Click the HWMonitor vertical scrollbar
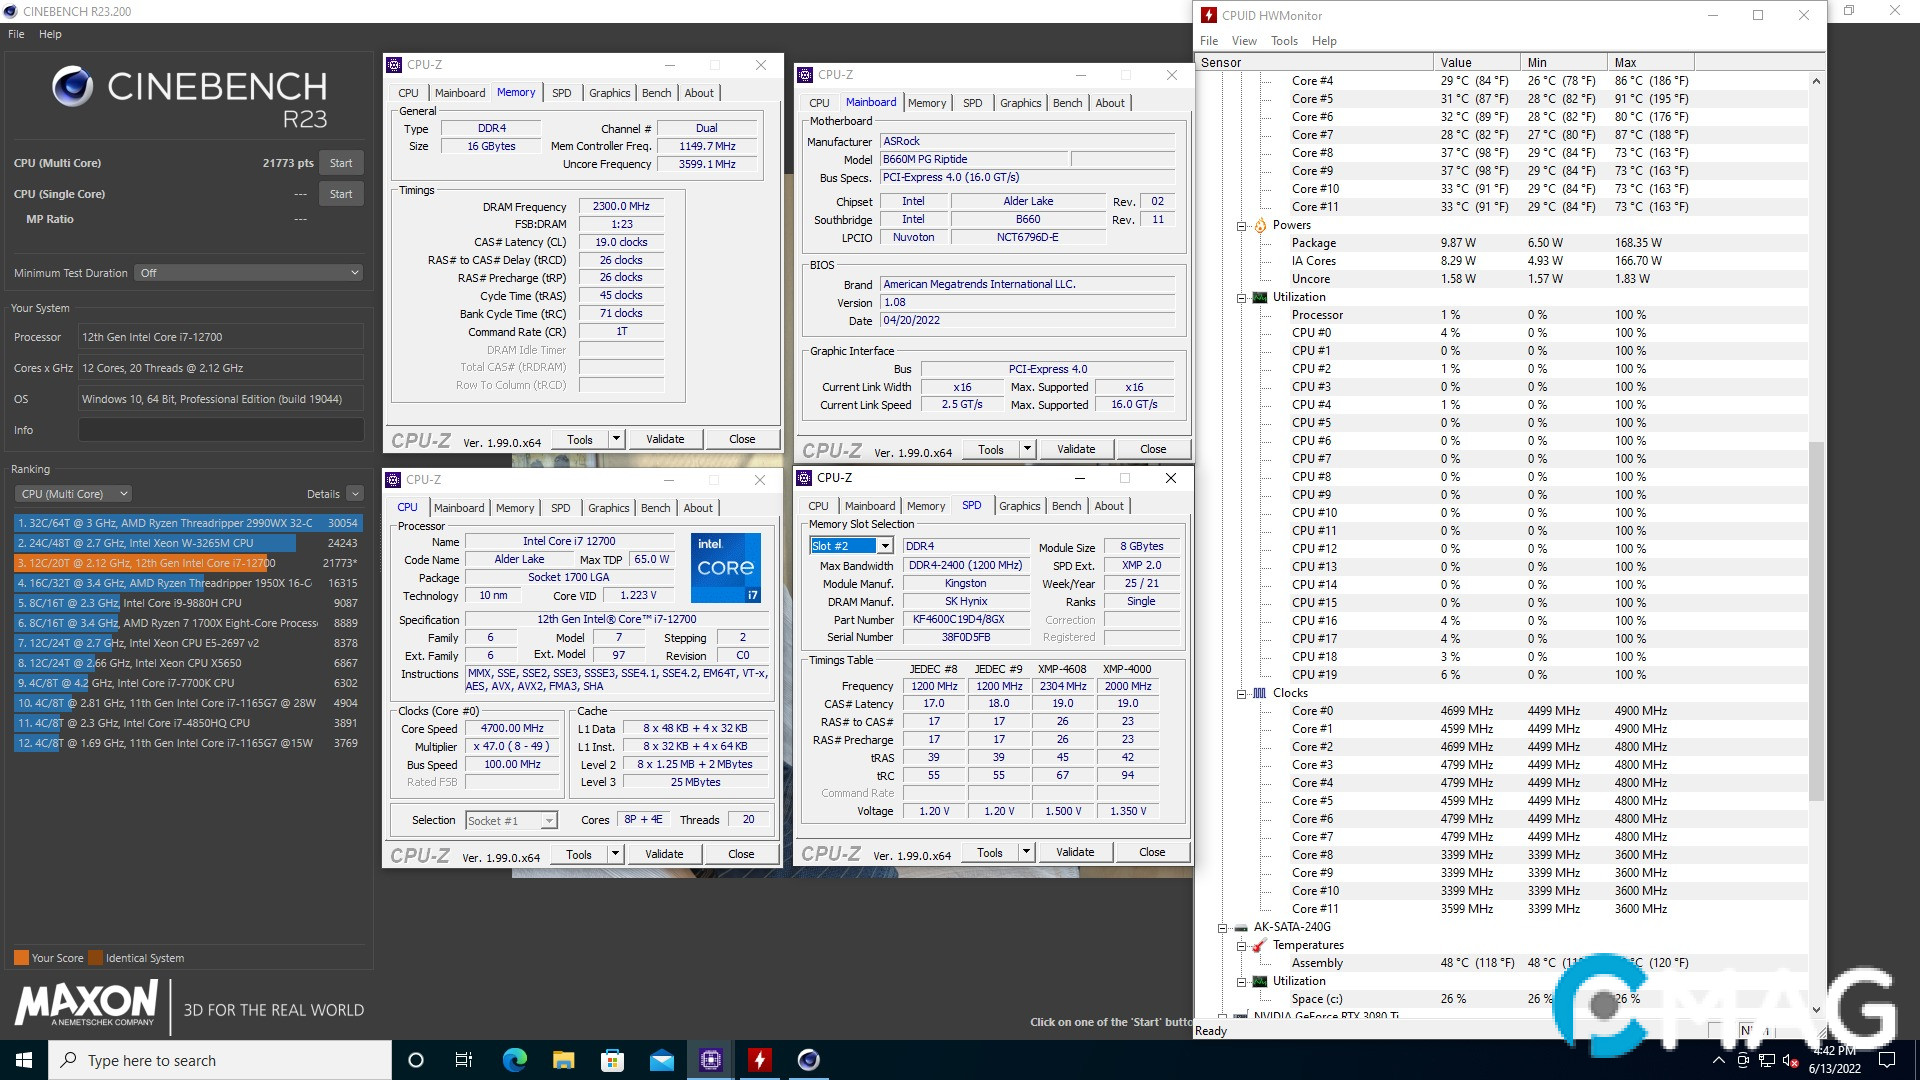Viewport: 1920px width, 1080px height. pyautogui.click(x=1816, y=620)
